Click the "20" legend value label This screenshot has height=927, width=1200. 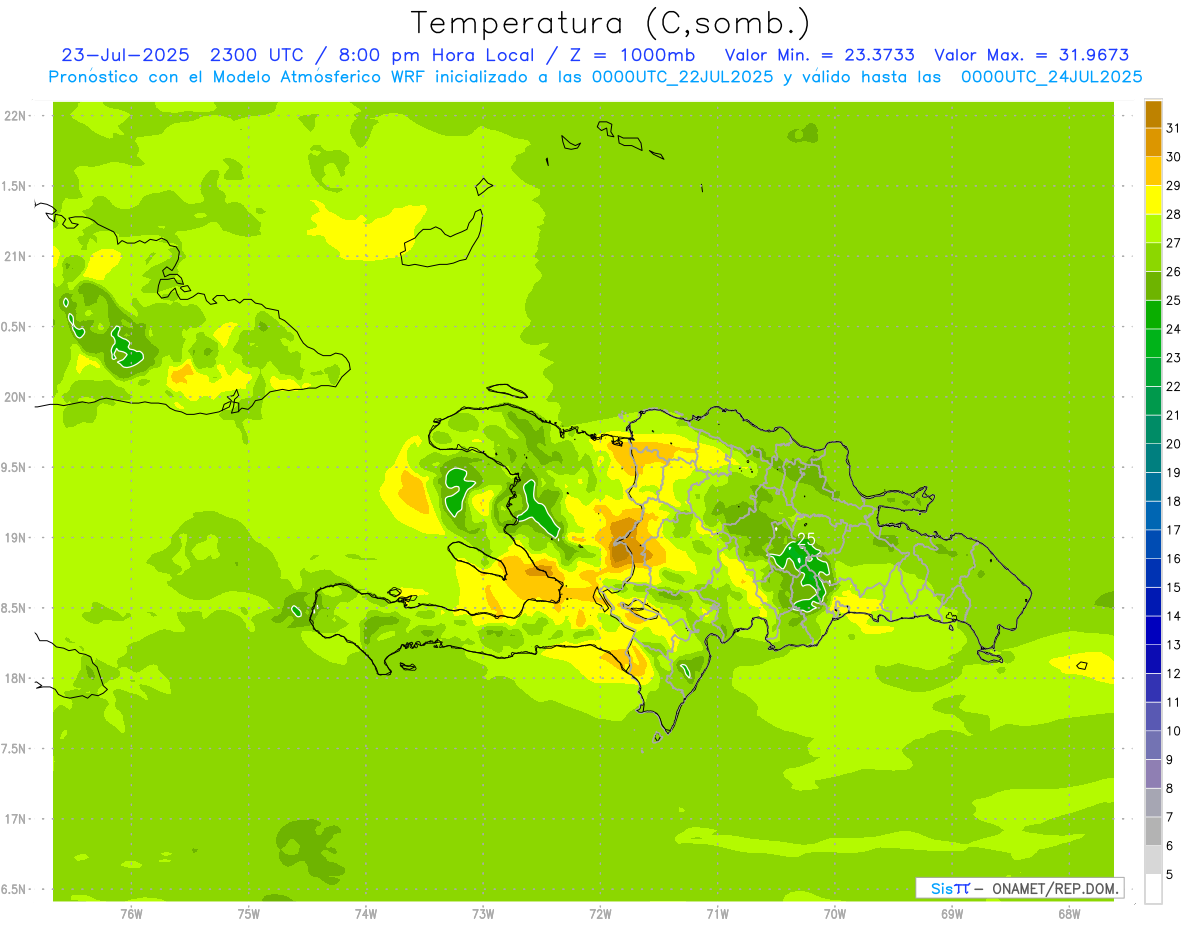click(1174, 444)
